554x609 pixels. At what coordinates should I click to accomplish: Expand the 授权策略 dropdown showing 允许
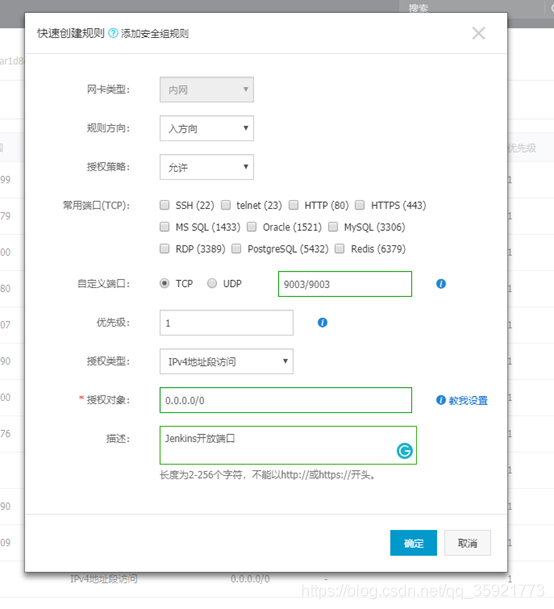click(x=207, y=167)
